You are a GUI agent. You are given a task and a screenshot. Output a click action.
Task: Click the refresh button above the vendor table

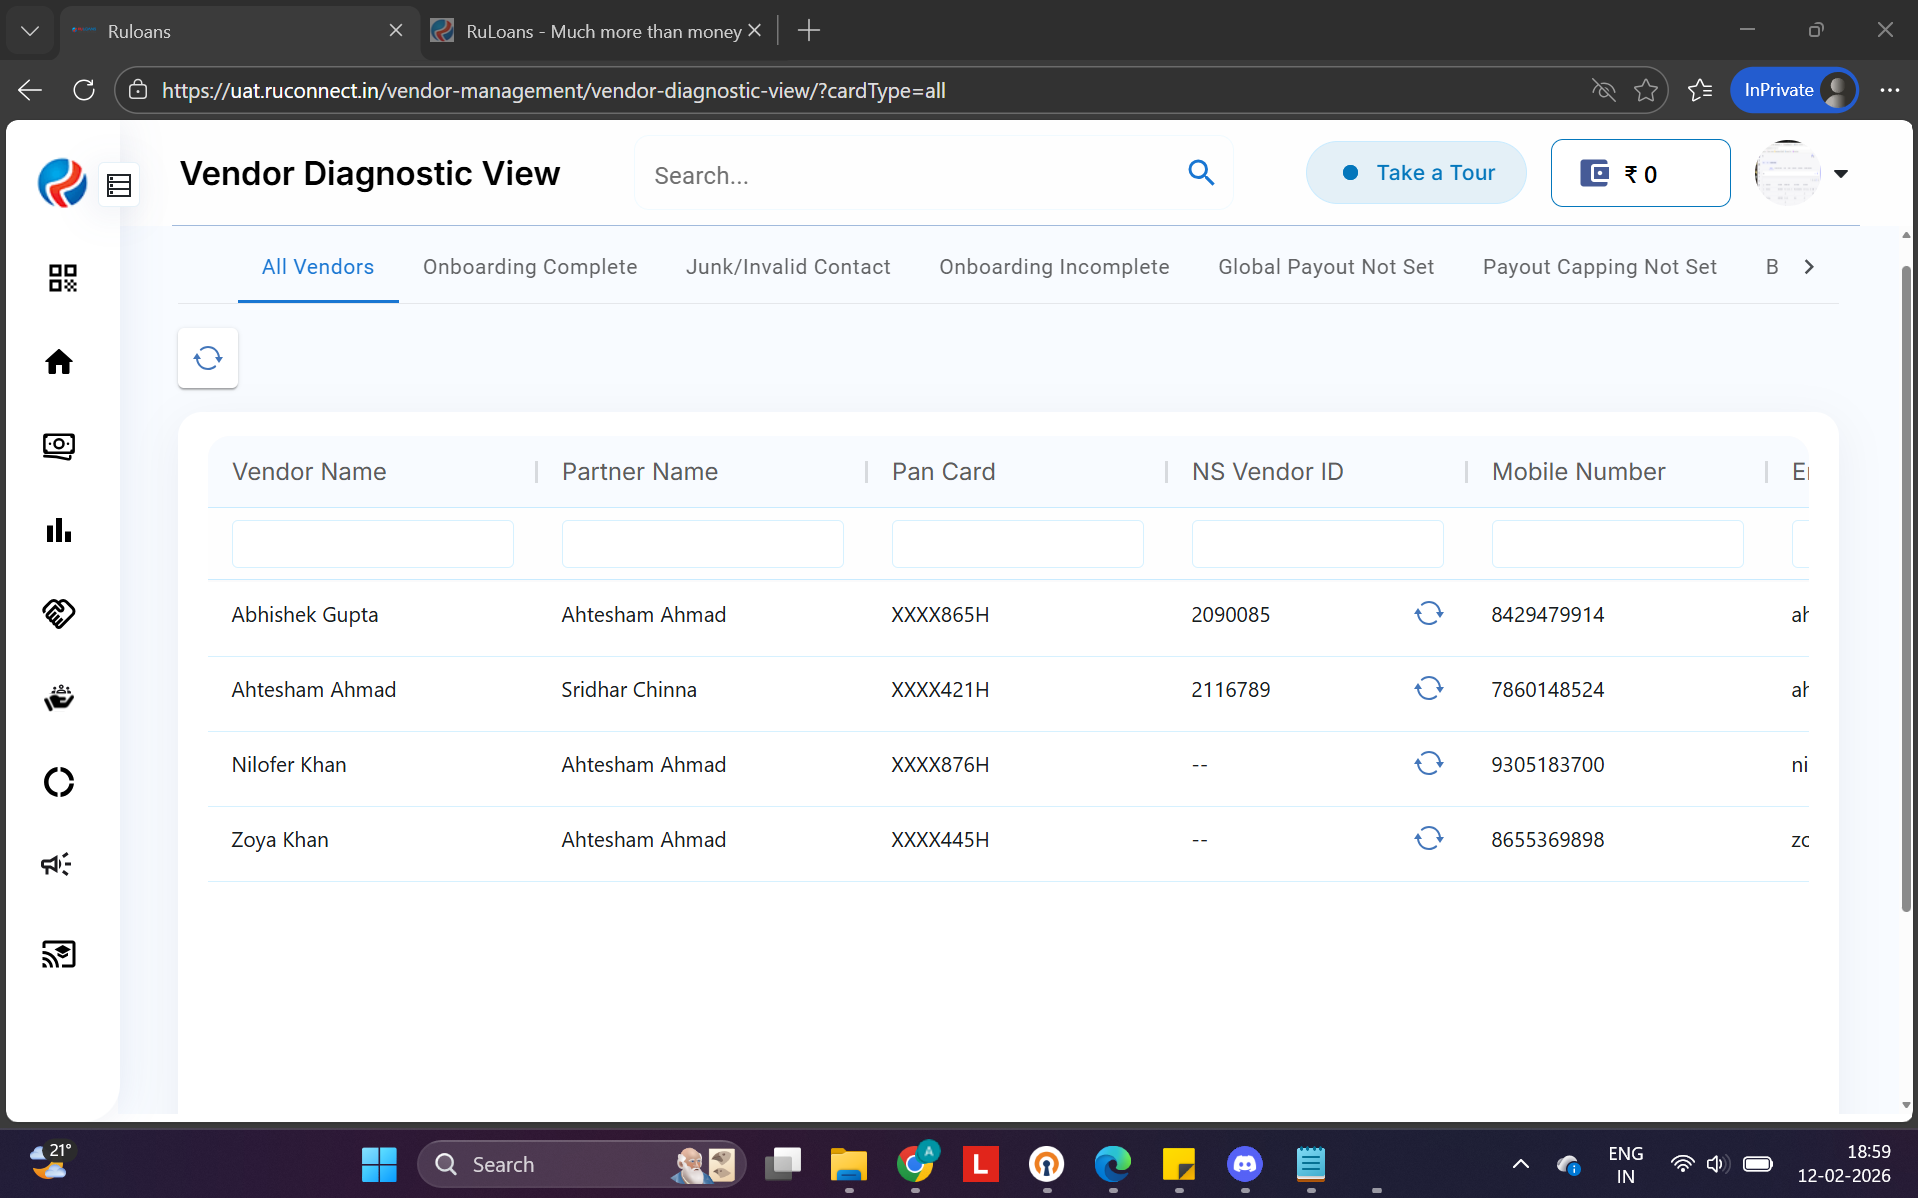coord(208,358)
